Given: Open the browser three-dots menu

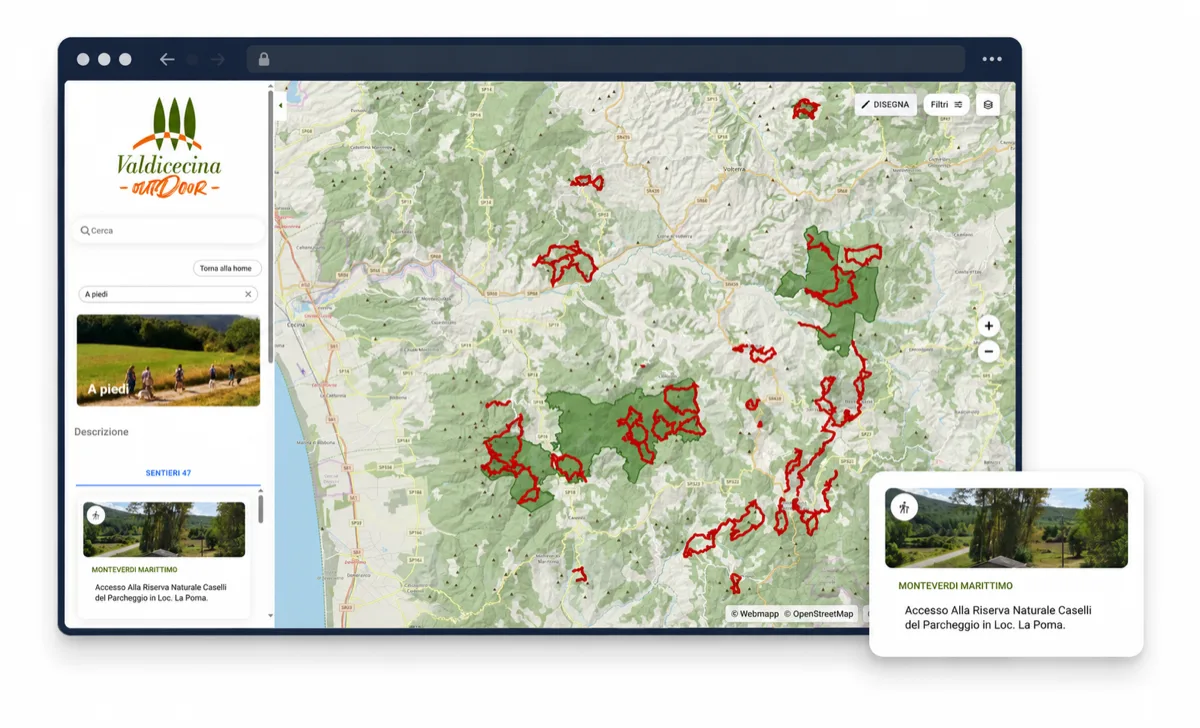Looking at the screenshot, I should tap(992, 59).
